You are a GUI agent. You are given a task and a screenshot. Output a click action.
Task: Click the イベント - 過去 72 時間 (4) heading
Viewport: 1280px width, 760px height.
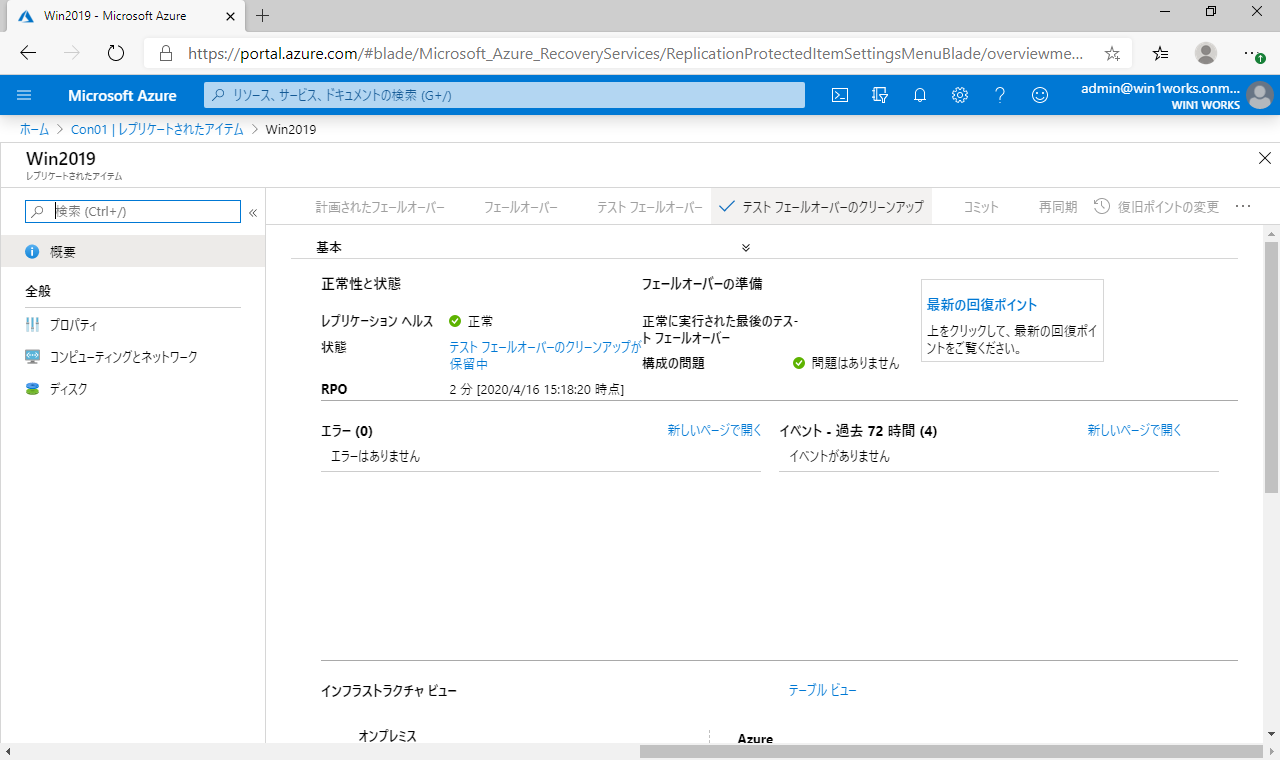pos(858,431)
